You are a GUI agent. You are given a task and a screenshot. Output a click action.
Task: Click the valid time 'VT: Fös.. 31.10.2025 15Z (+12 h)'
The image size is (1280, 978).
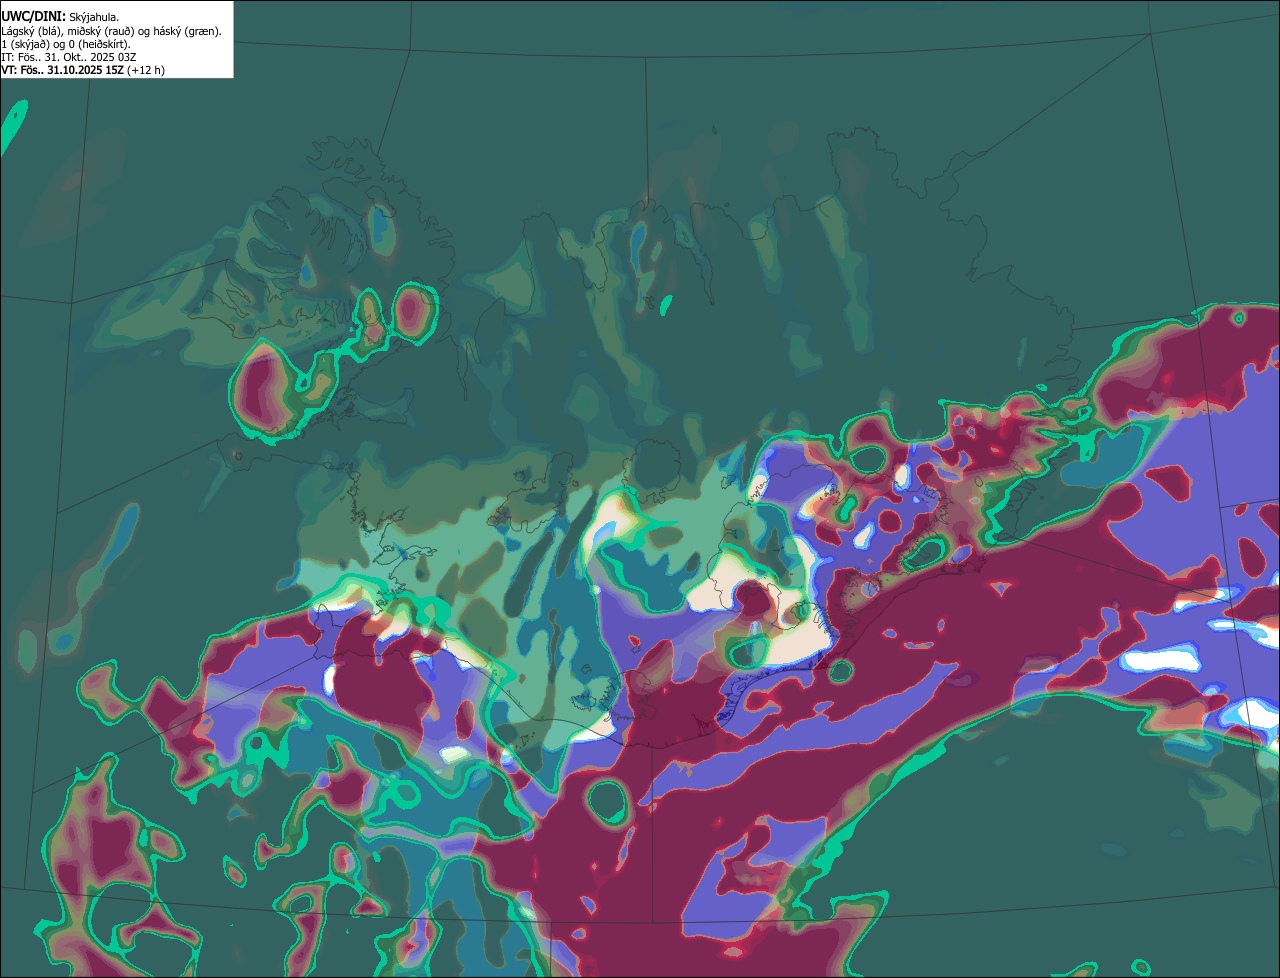click(83, 70)
